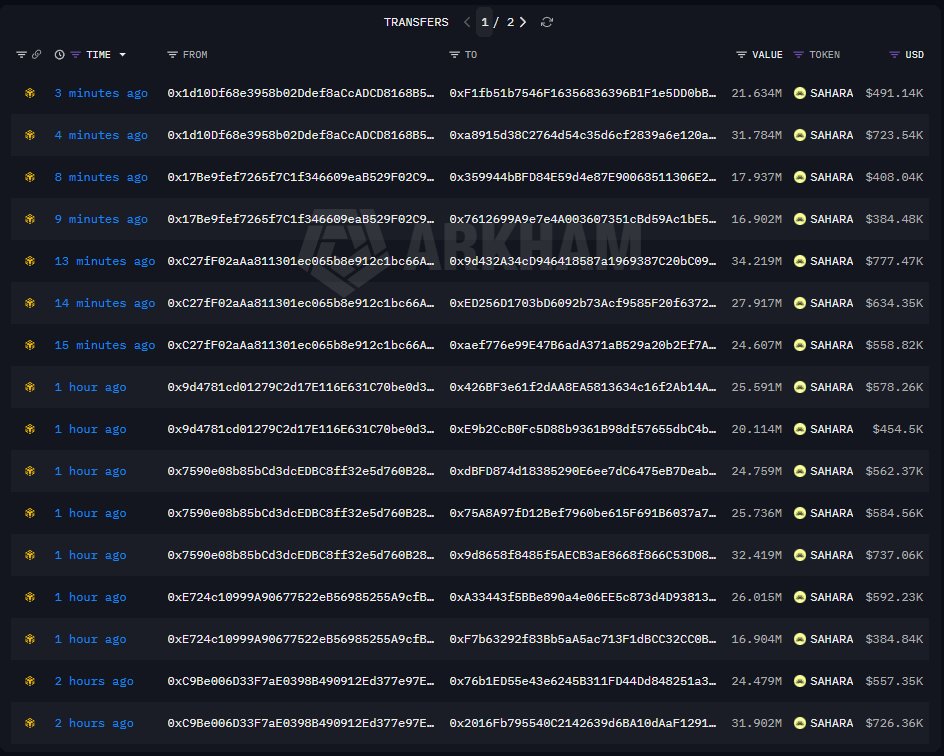Go to the next transfers page

tap(523, 22)
